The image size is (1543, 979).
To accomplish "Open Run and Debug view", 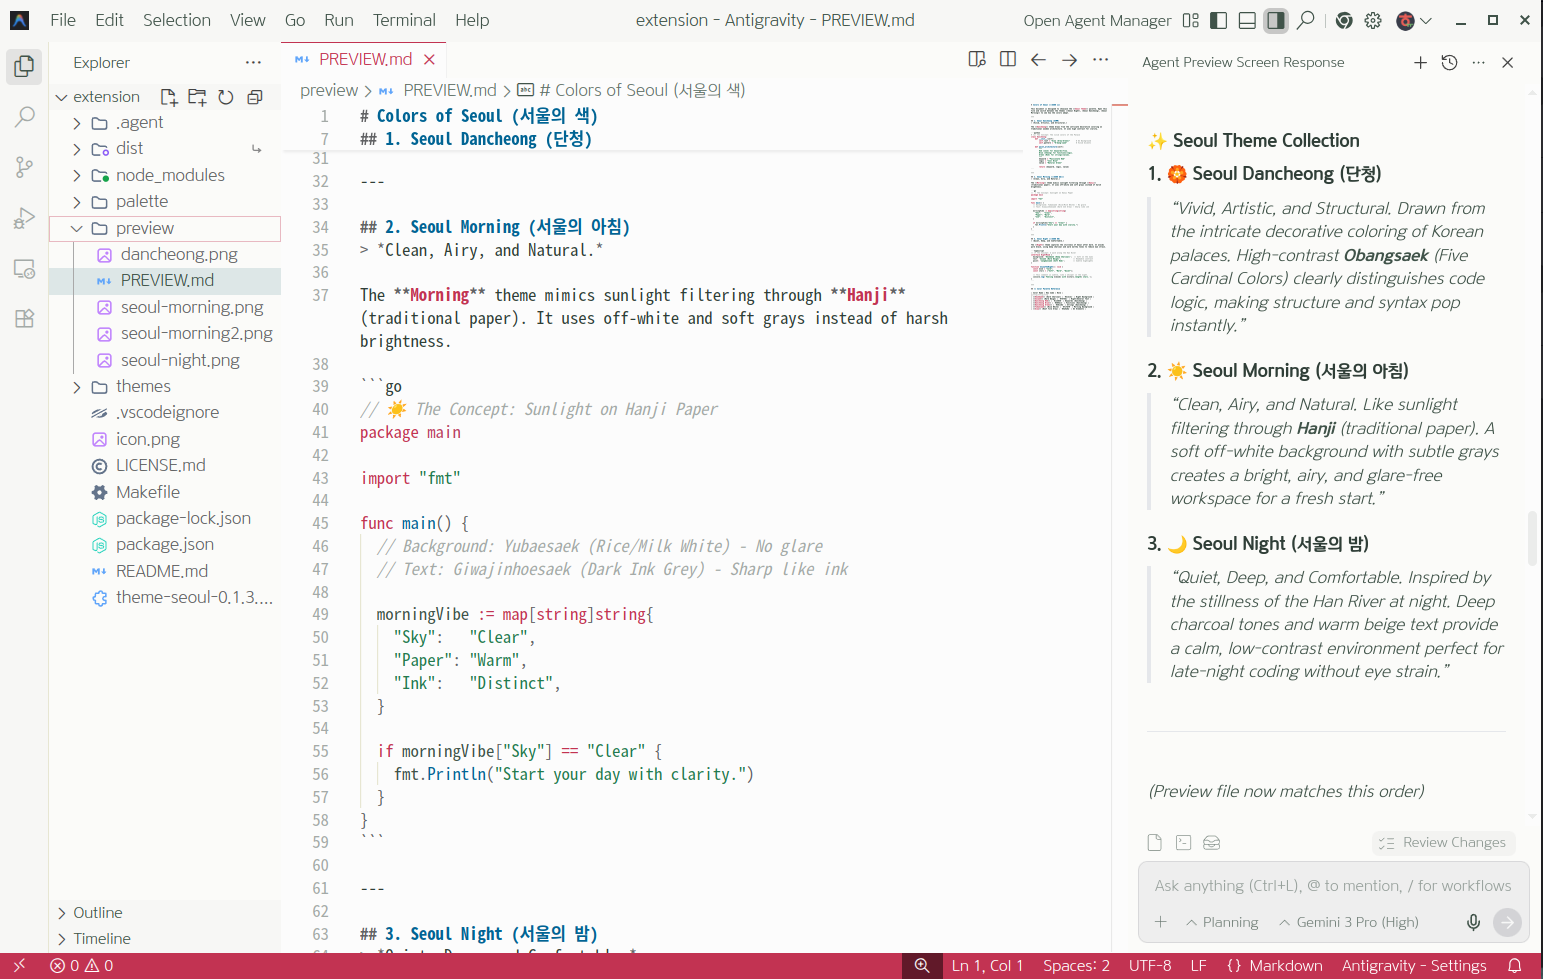I will 24,218.
